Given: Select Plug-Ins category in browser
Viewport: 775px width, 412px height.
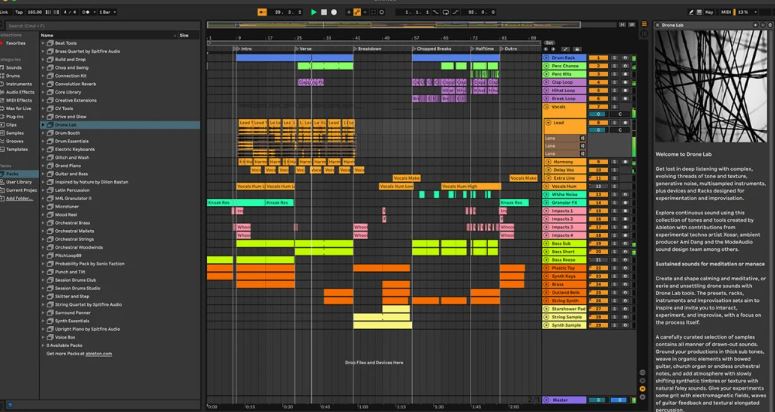Looking at the screenshot, I should point(14,117).
